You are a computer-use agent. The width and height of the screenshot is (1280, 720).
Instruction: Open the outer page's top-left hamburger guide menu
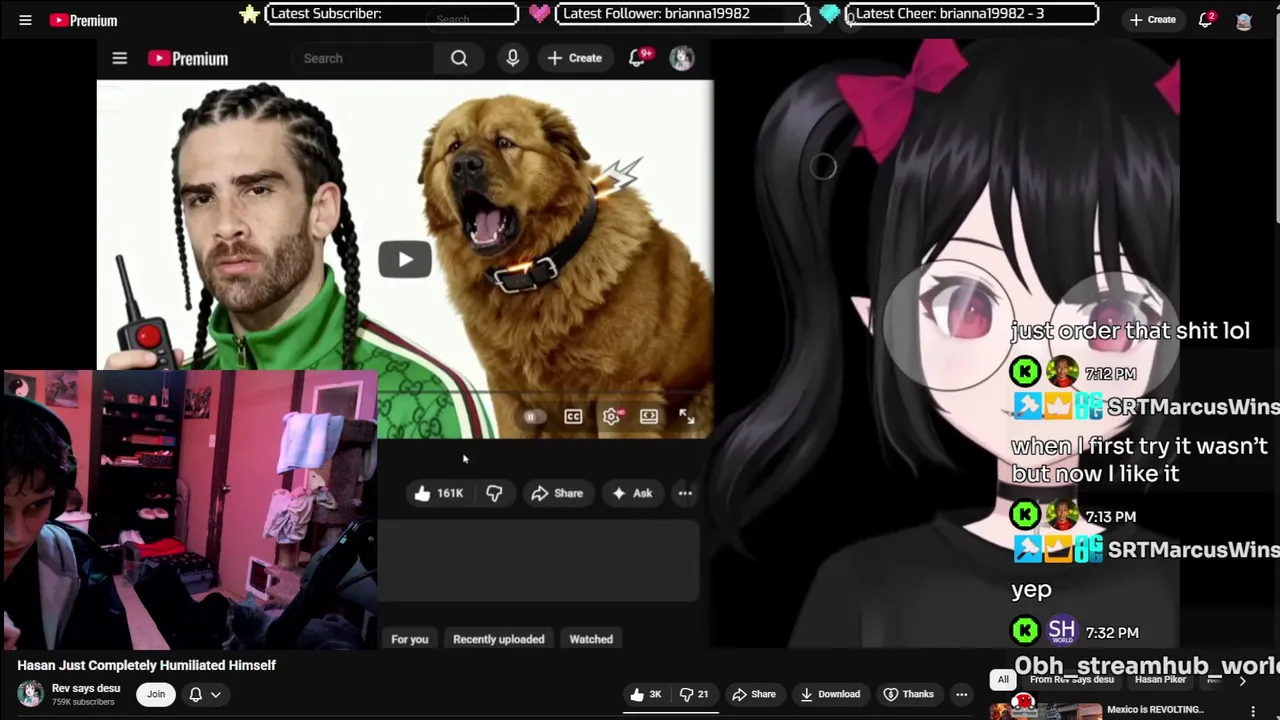(x=25, y=20)
